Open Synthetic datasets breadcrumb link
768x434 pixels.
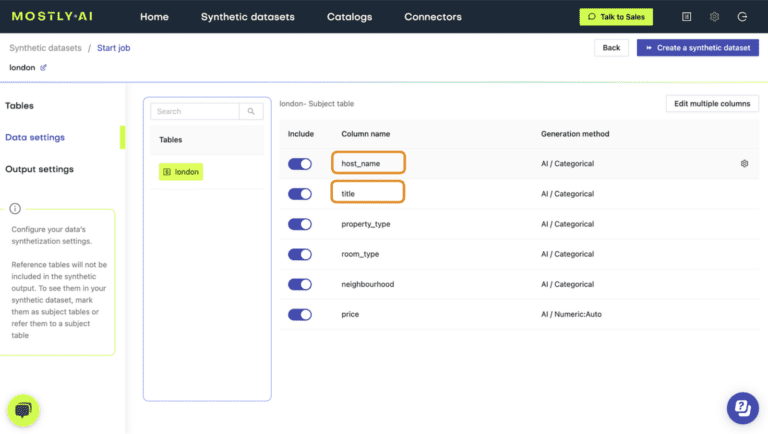(45, 48)
